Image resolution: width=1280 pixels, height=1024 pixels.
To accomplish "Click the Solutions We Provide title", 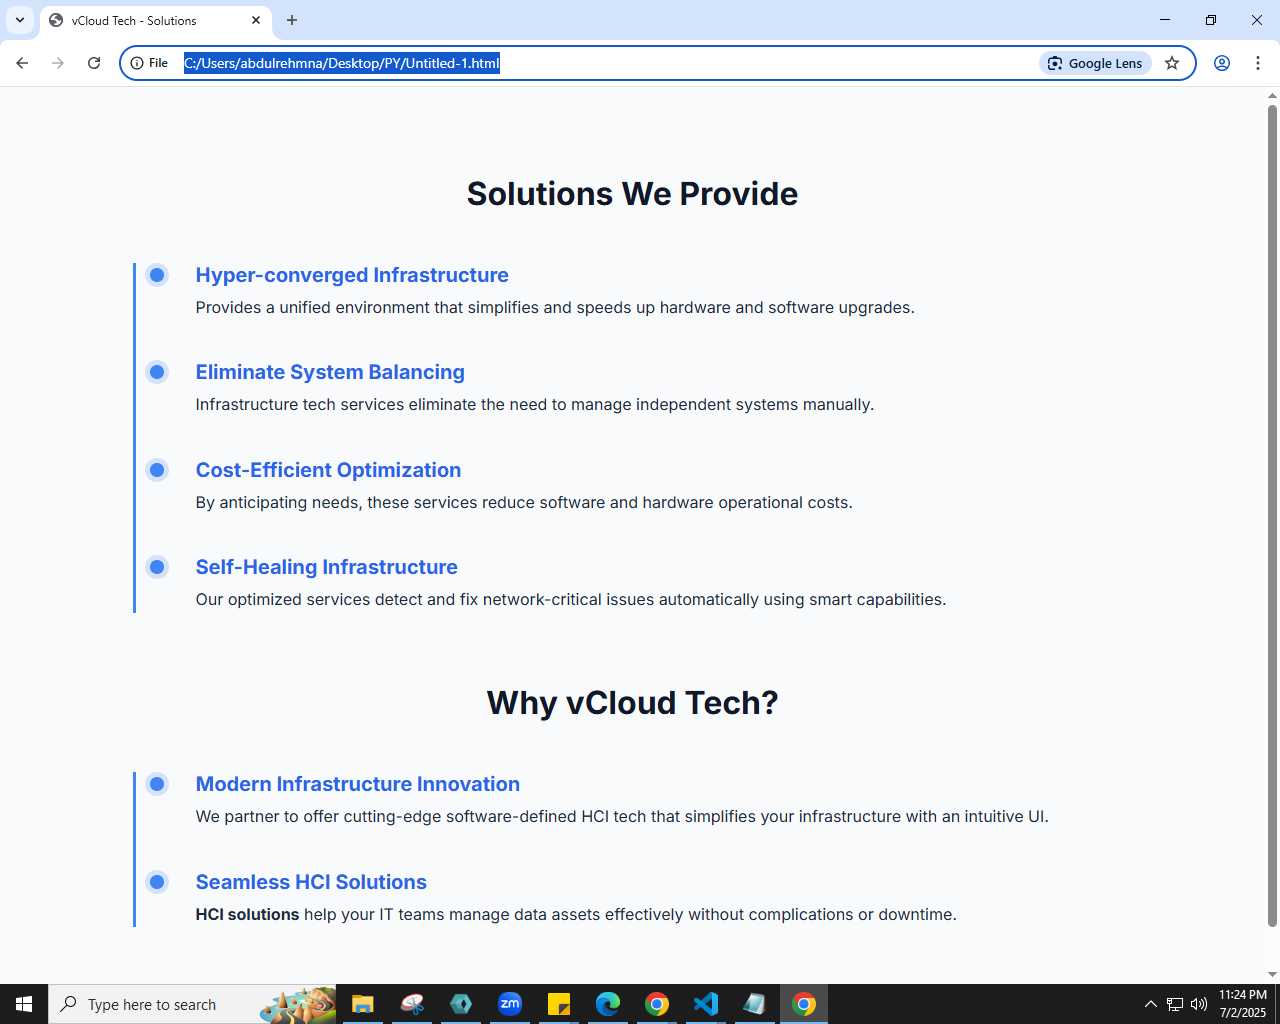I will 632,193.
